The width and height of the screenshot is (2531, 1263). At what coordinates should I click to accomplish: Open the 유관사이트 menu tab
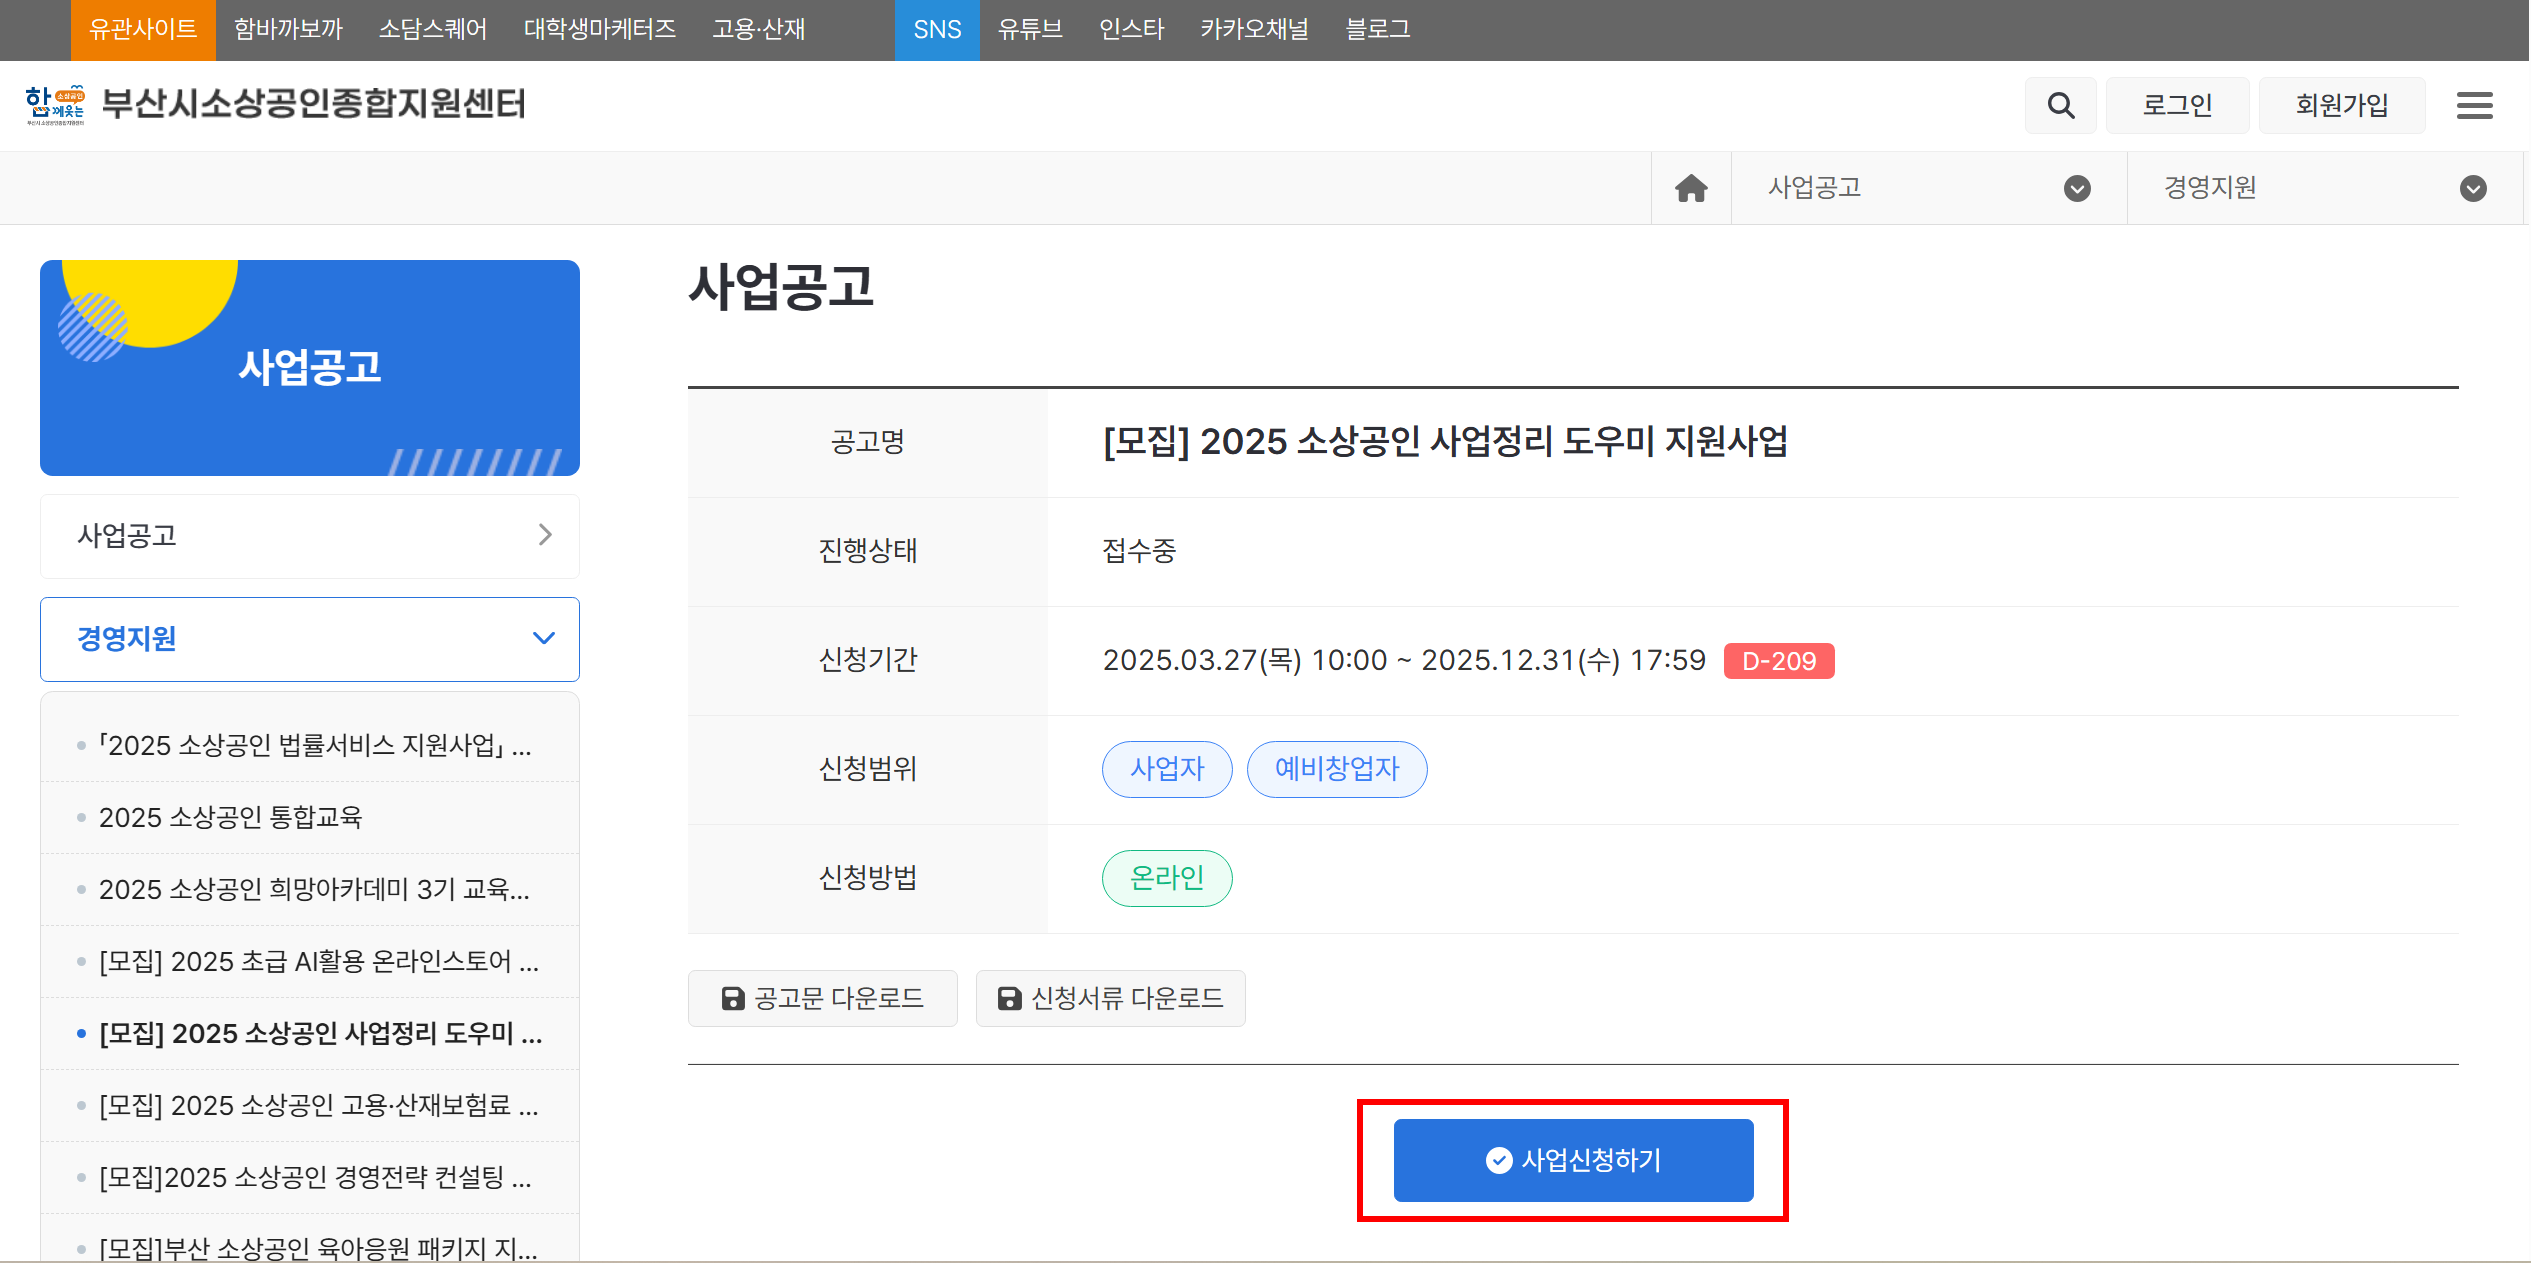pyautogui.click(x=143, y=29)
